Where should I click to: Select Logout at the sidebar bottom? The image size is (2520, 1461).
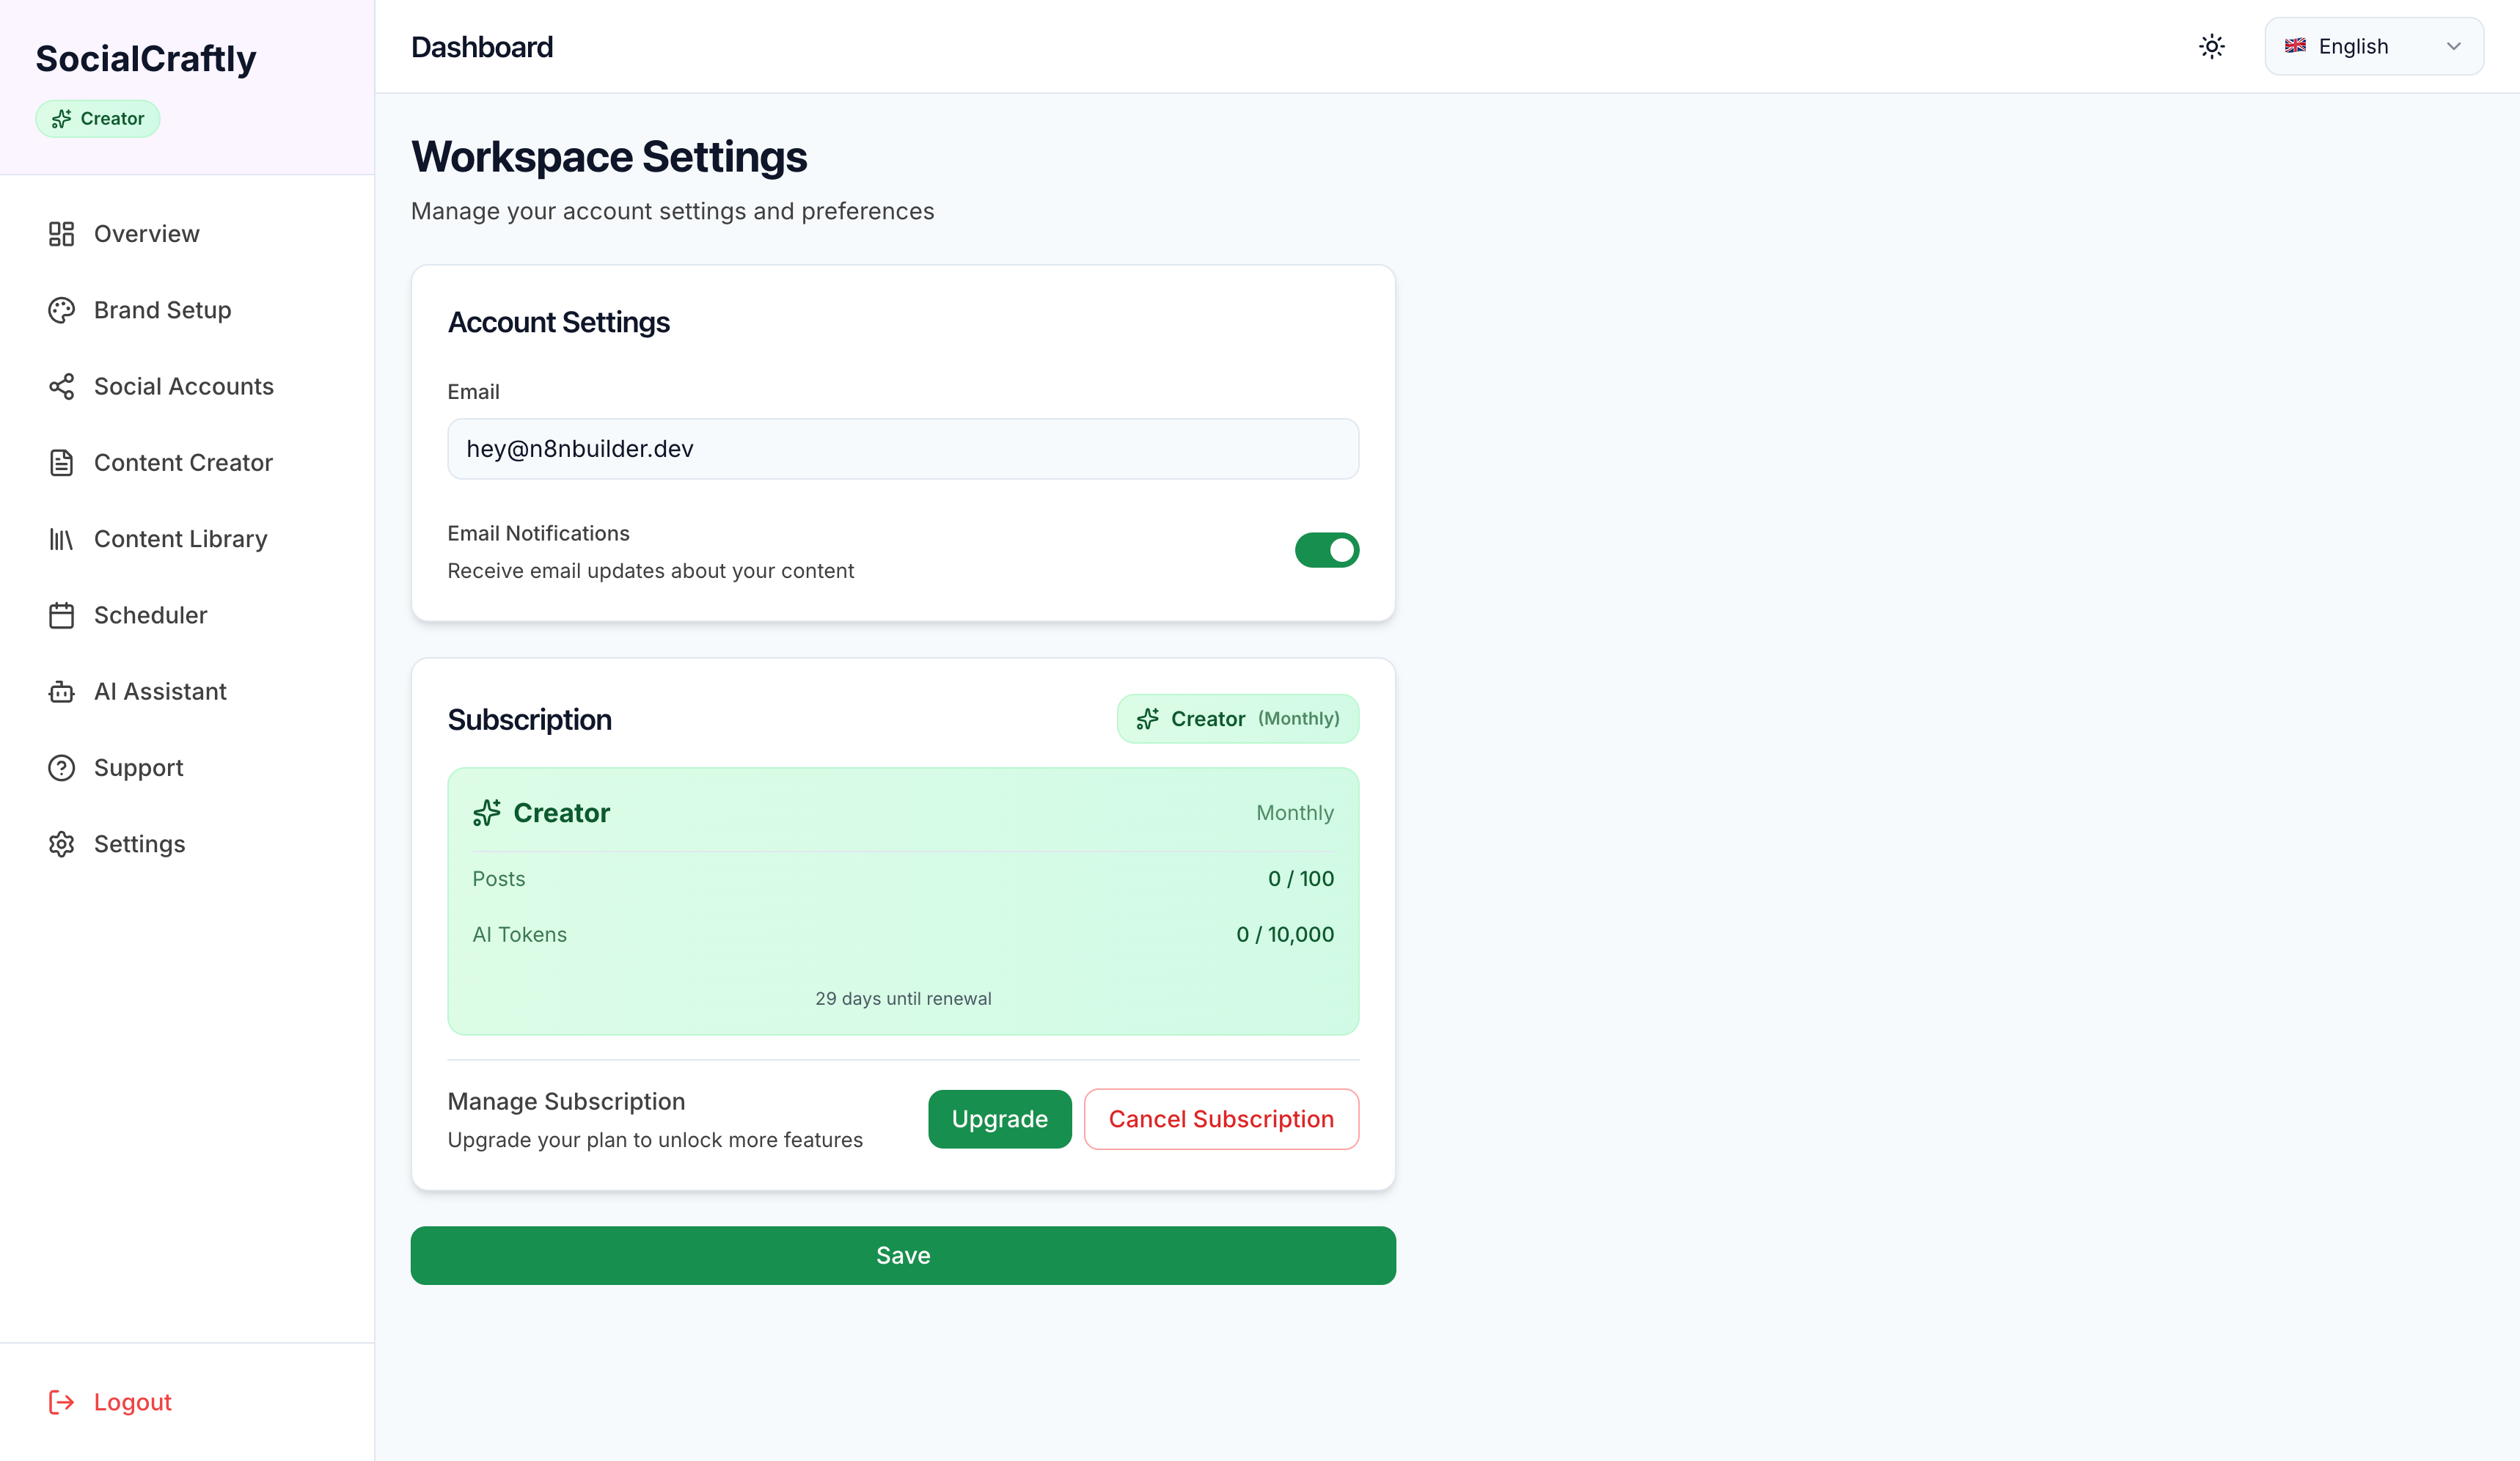click(109, 1401)
